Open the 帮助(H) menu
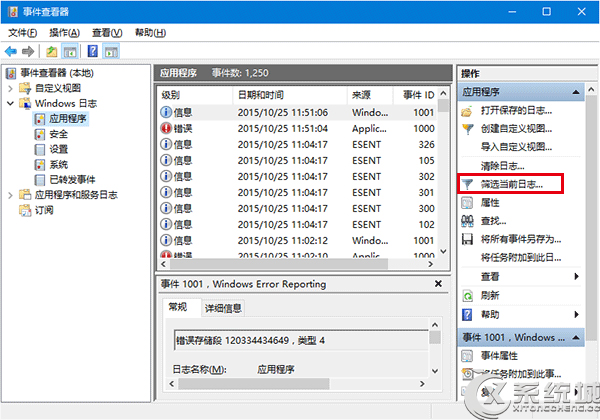 coord(150,33)
